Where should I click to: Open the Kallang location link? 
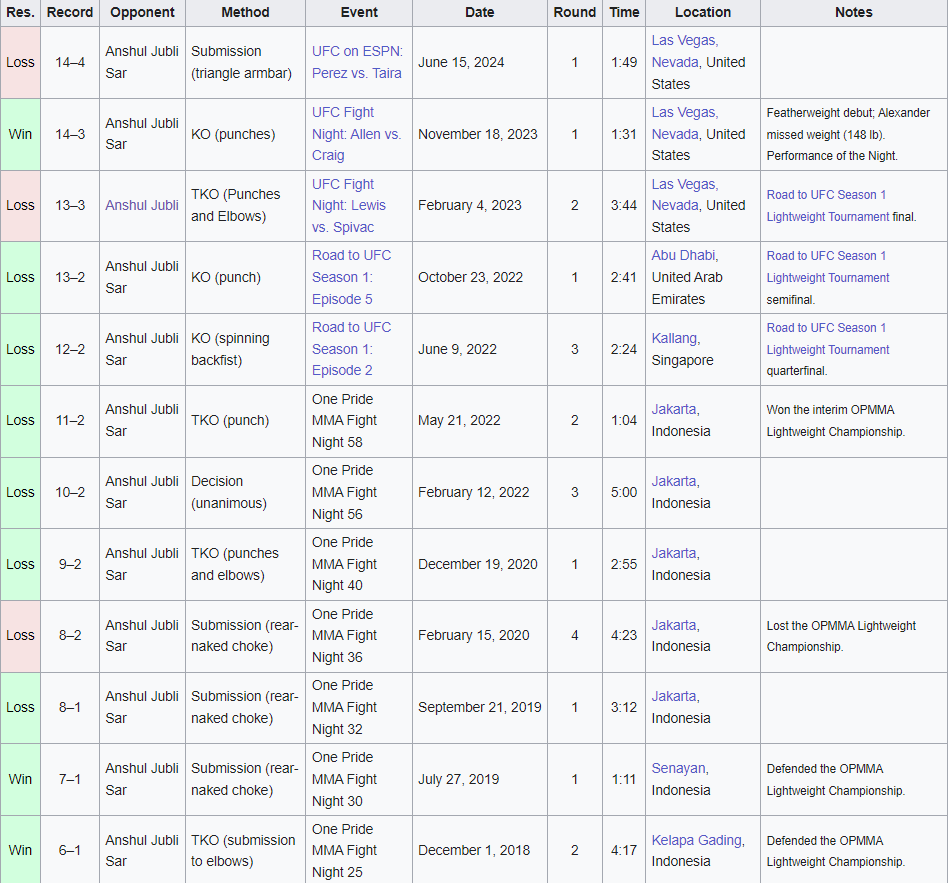point(675,338)
